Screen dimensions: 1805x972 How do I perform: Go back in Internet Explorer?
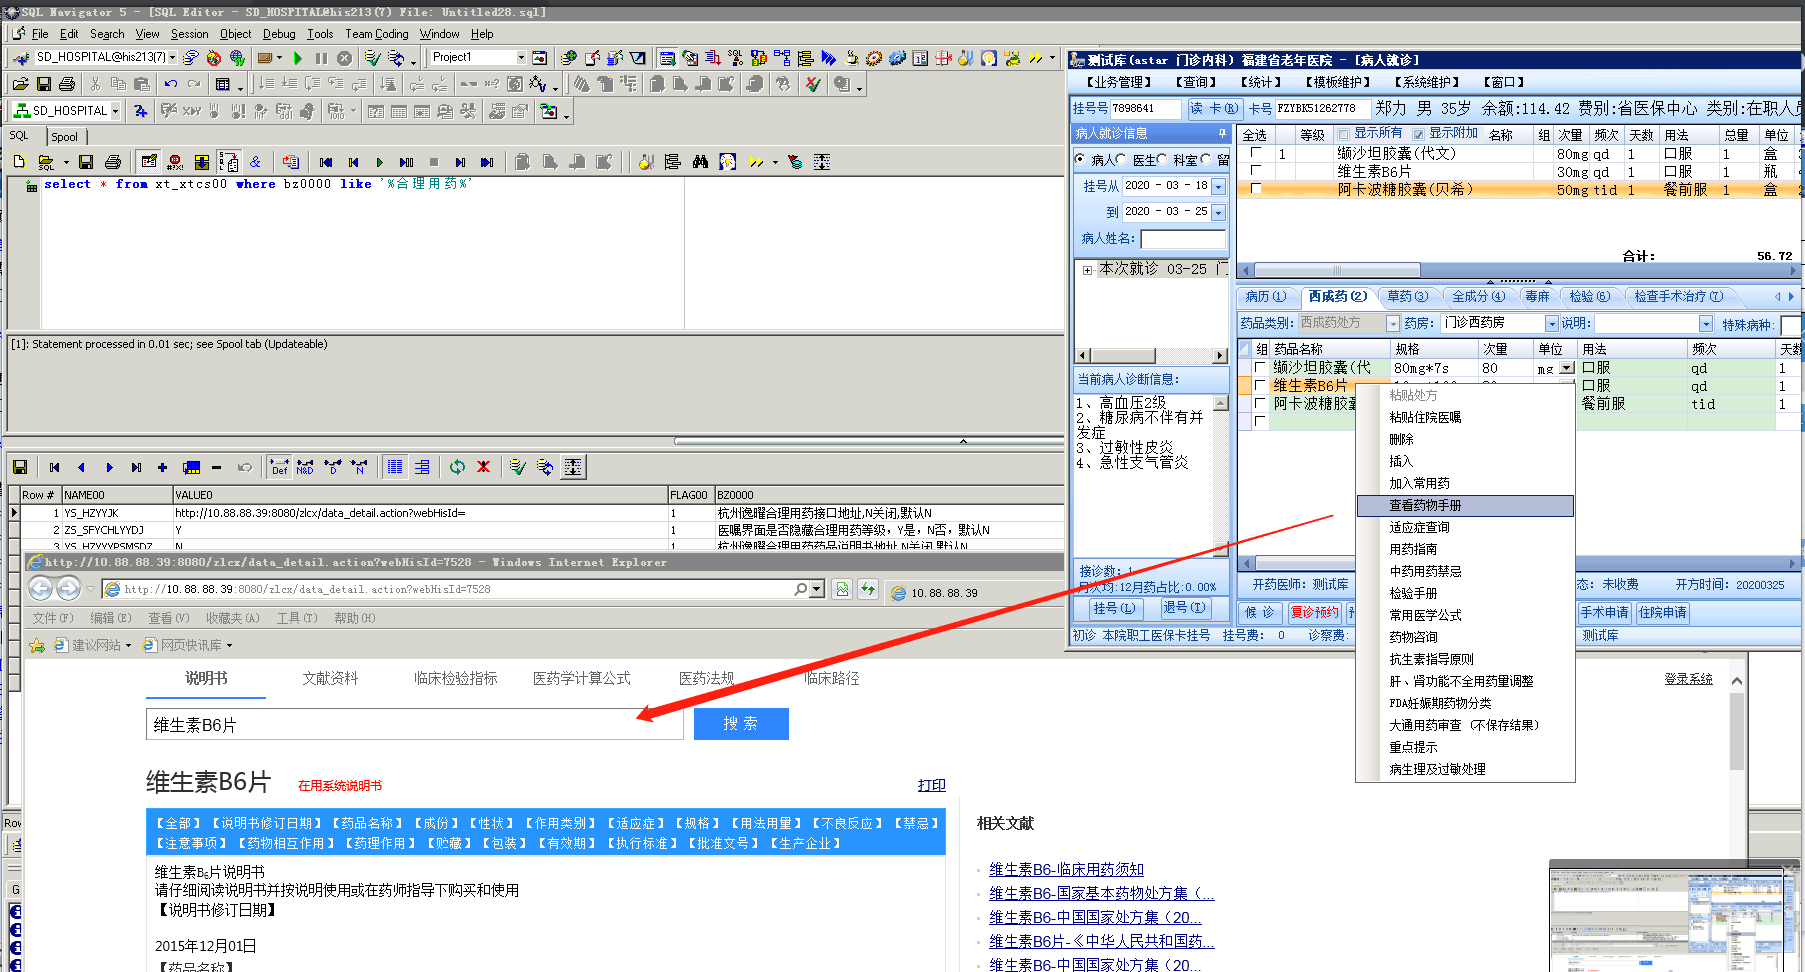[41, 589]
